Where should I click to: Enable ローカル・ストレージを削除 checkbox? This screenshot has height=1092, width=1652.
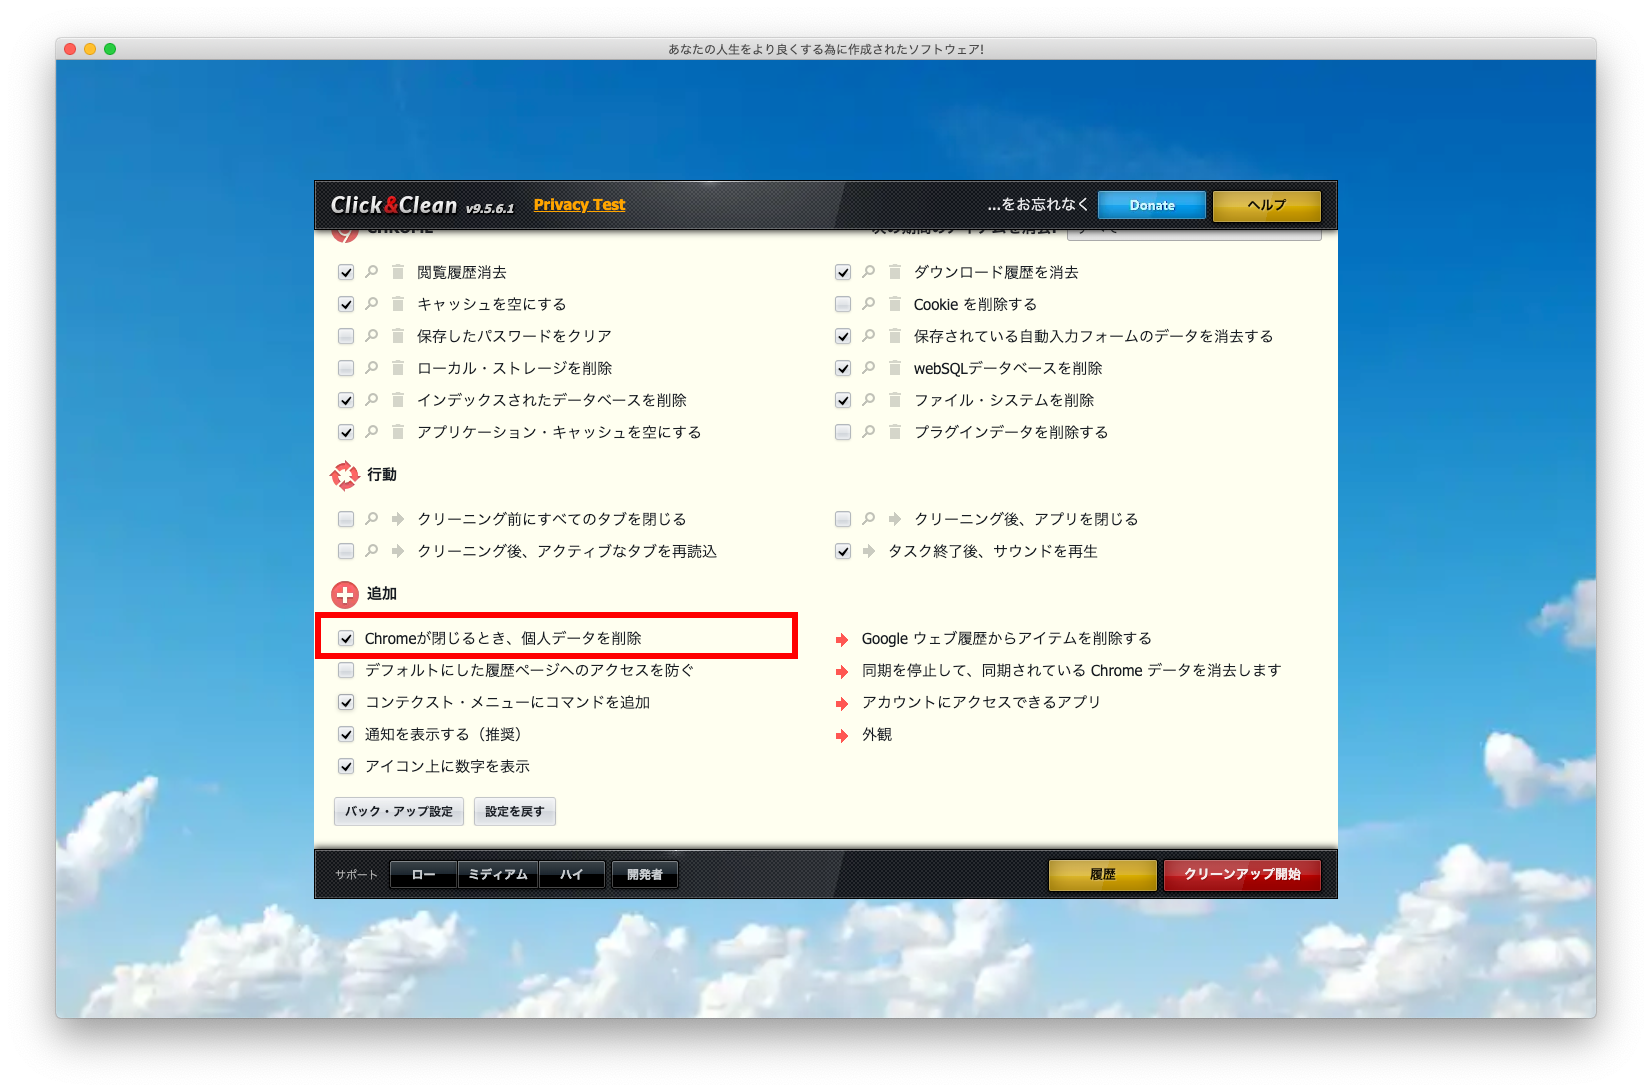click(346, 368)
